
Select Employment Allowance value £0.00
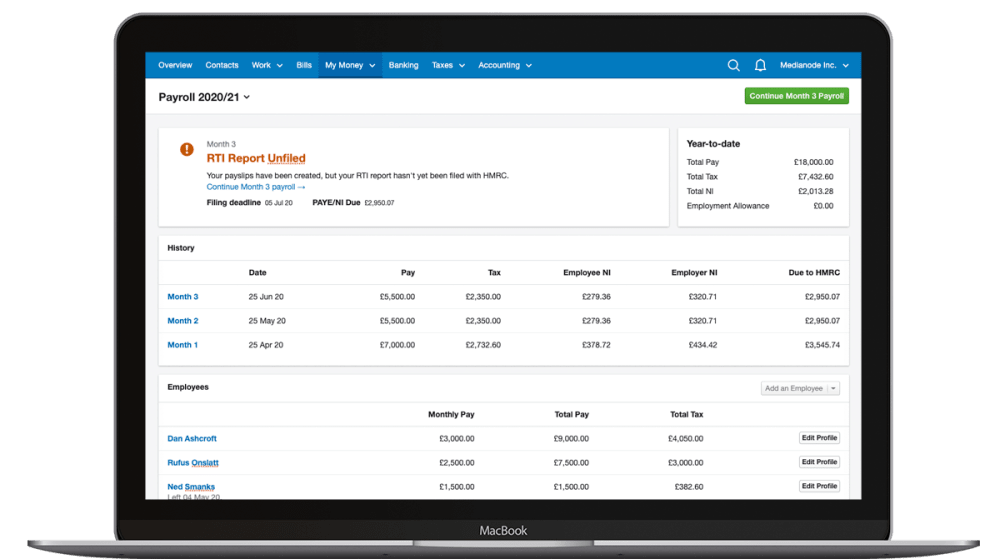tap(823, 206)
